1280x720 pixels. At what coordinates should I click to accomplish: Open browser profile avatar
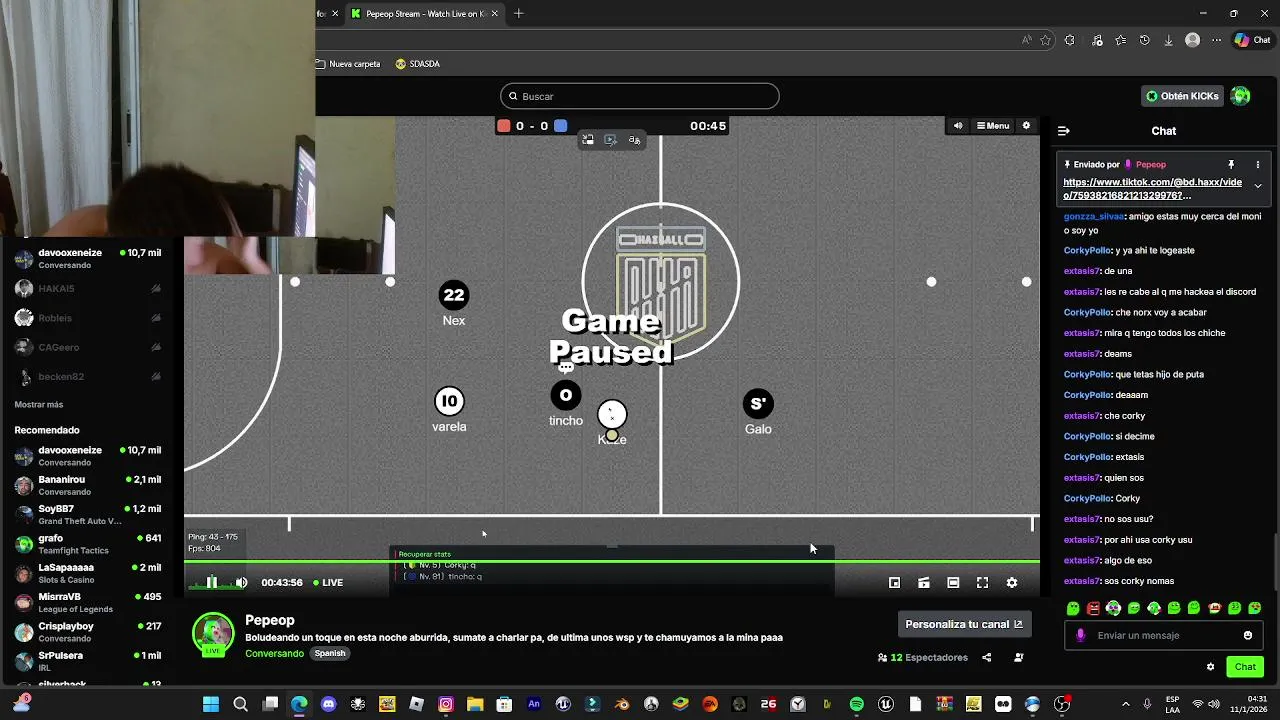click(1192, 40)
